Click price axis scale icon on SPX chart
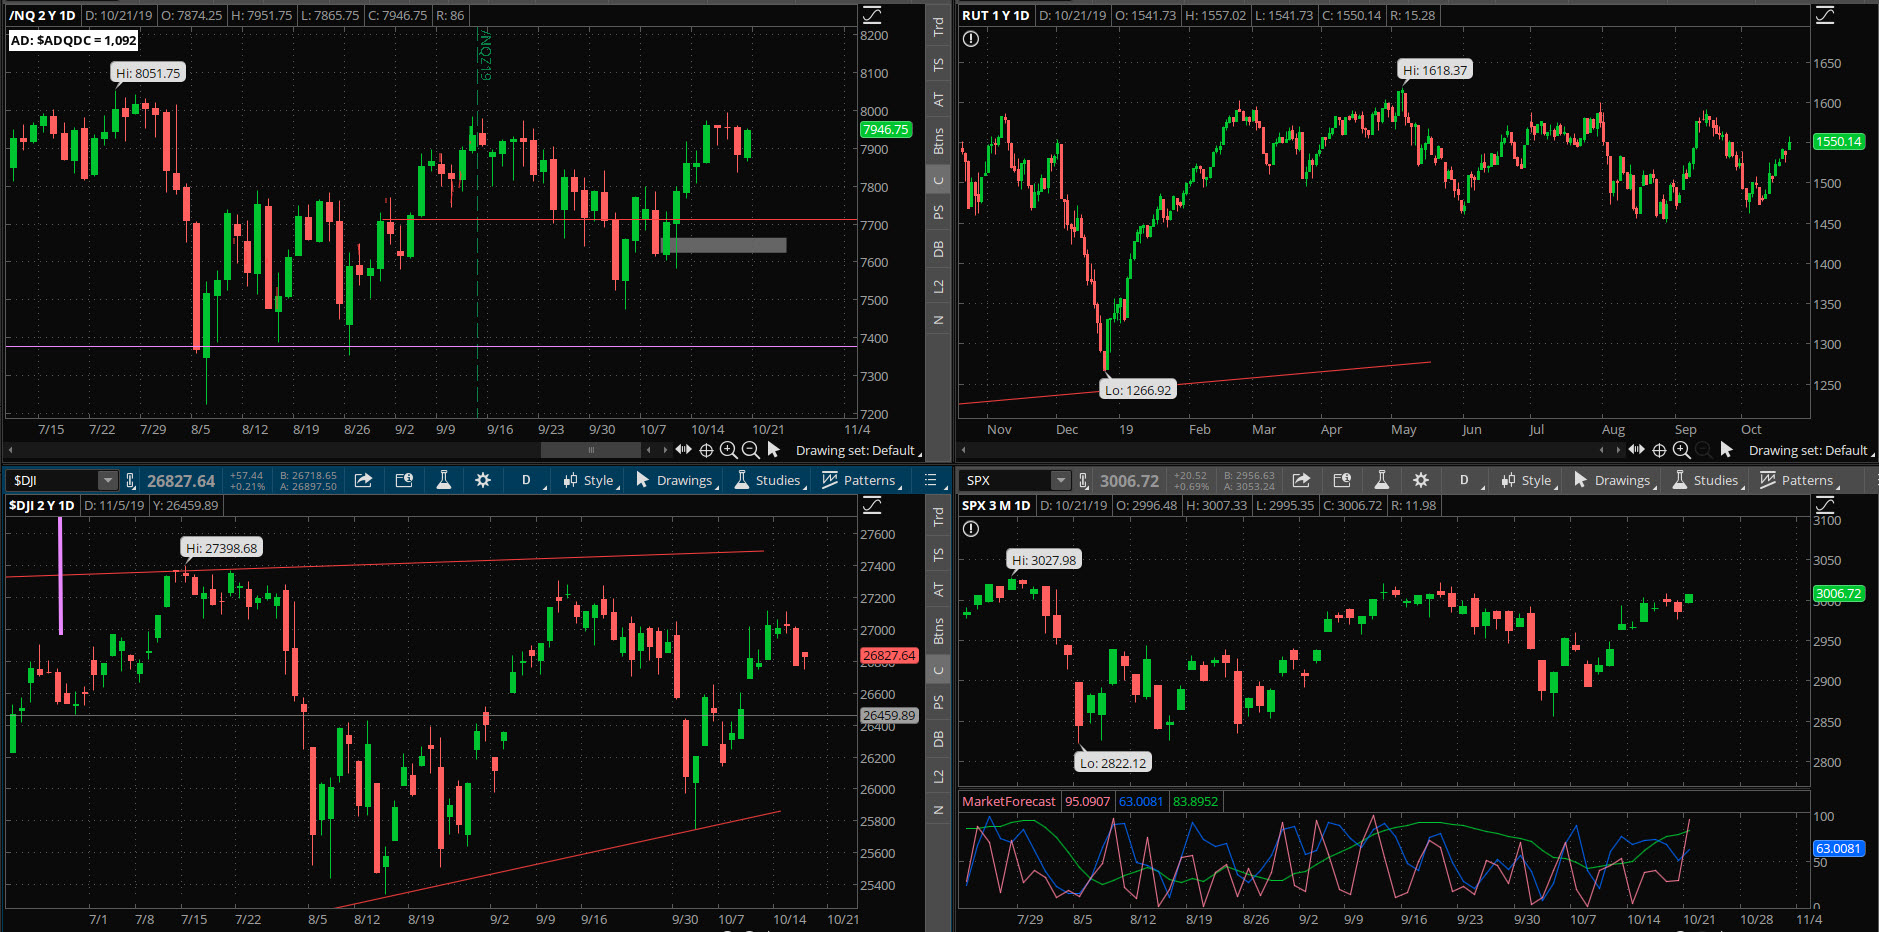This screenshot has height=932, width=1879. pos(1825,505)
